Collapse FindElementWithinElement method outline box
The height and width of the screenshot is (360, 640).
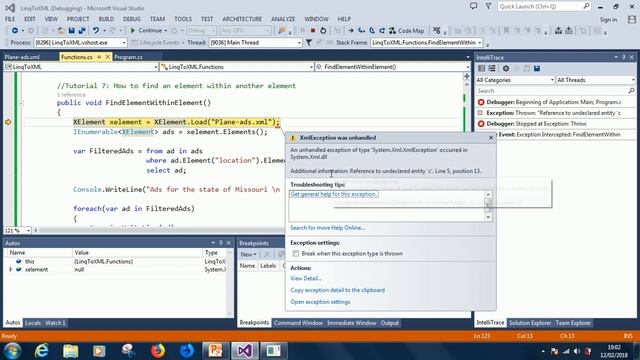21,103
